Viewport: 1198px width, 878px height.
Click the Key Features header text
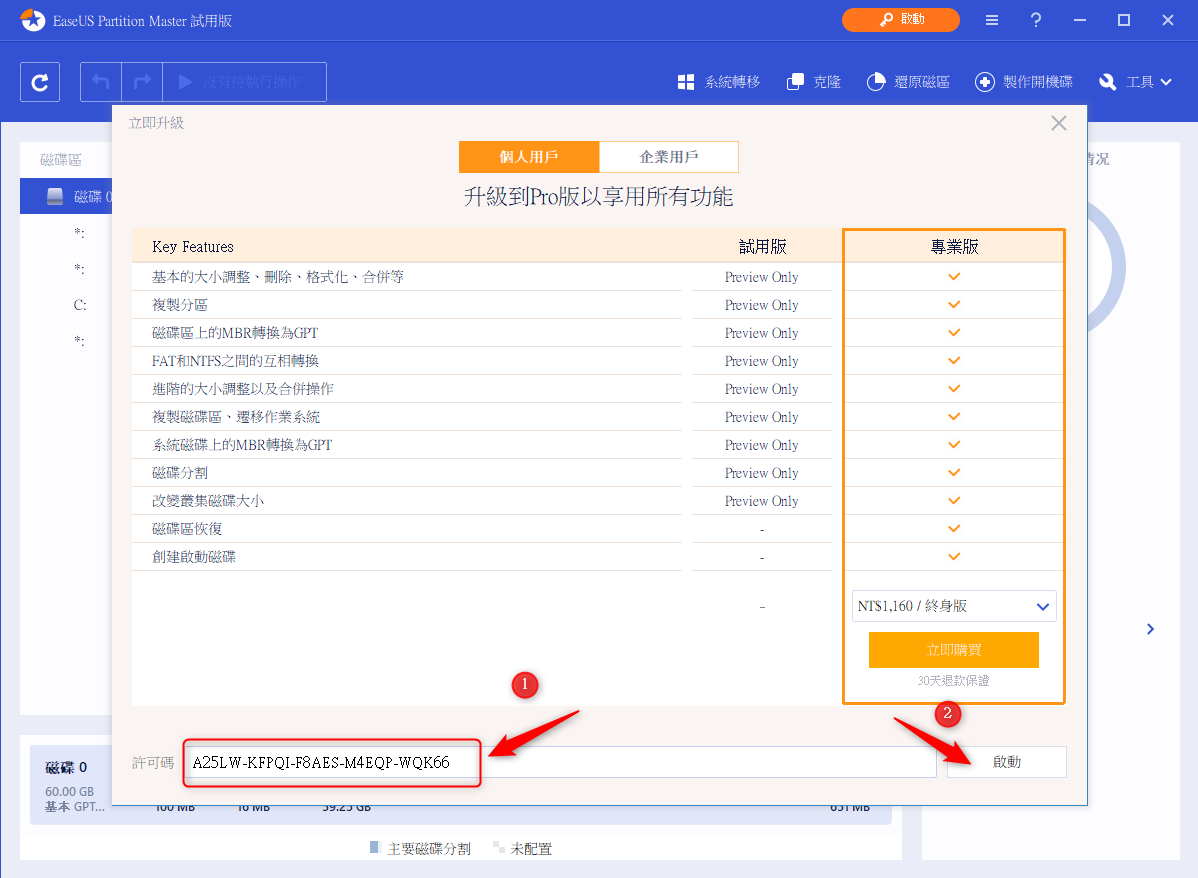193,247
